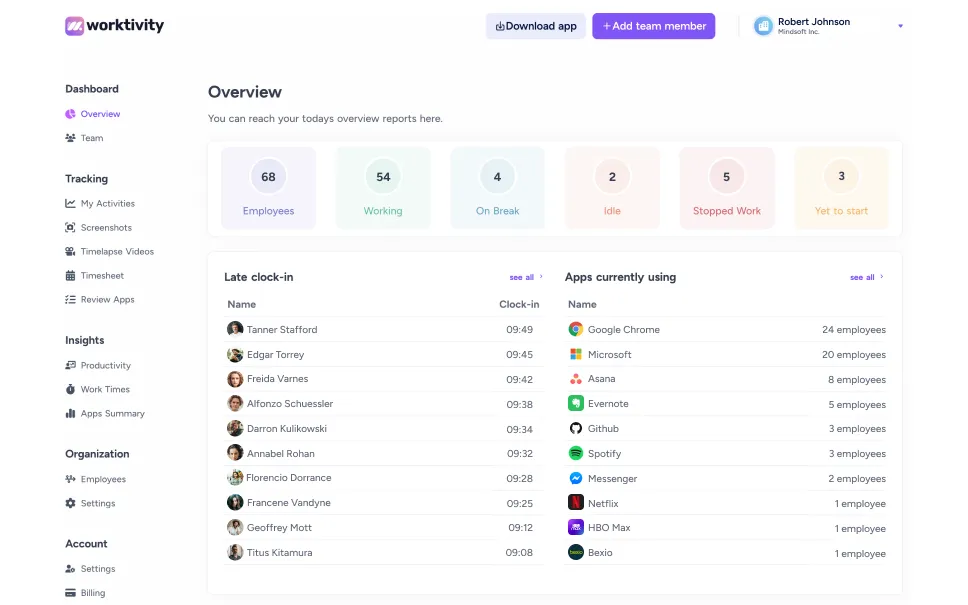
Task: Click the Worktivity logo
Action: pyautogui.click(x=114, y=25)
